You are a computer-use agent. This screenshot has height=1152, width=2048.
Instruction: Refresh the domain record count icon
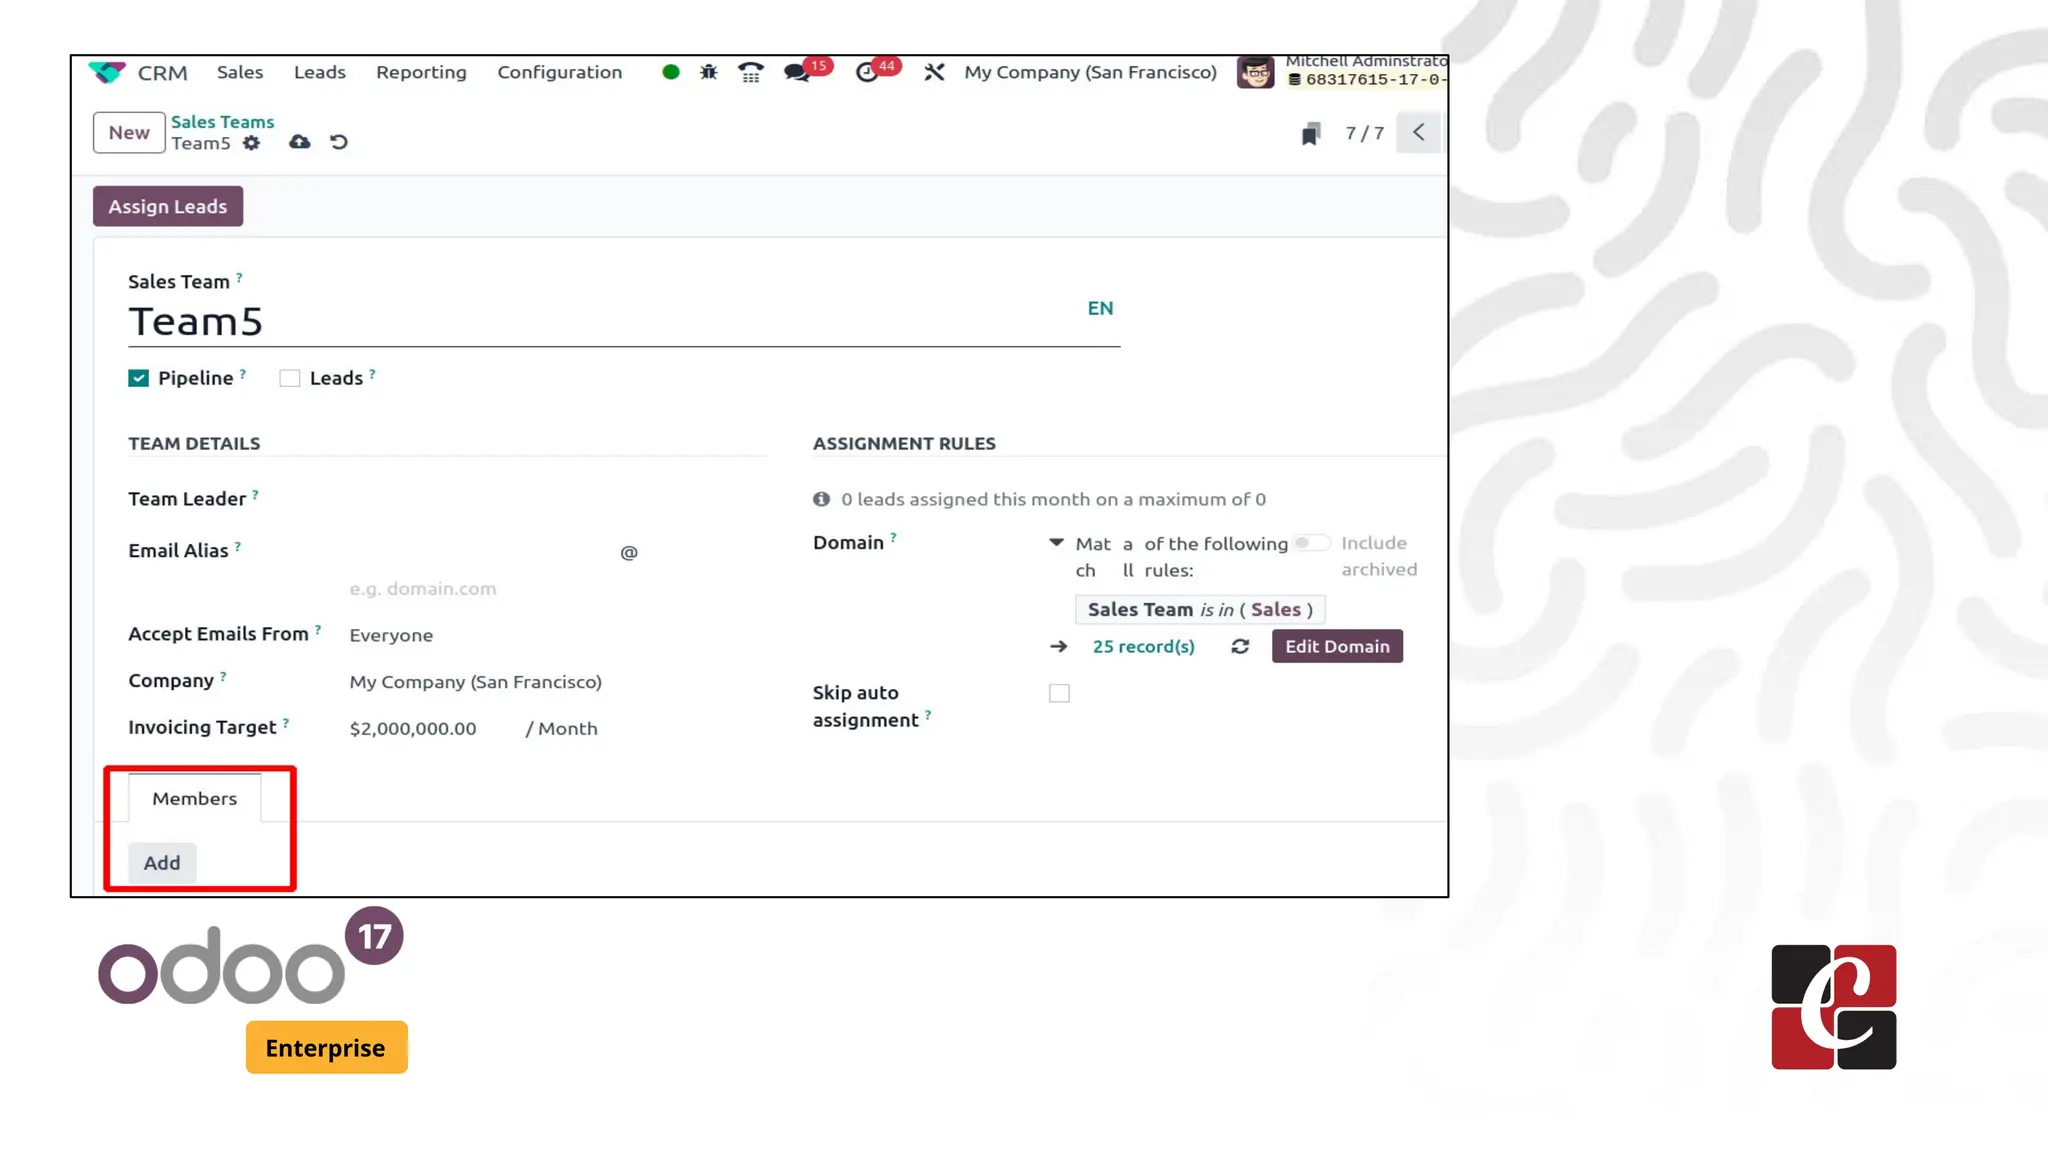(1240, 646)
